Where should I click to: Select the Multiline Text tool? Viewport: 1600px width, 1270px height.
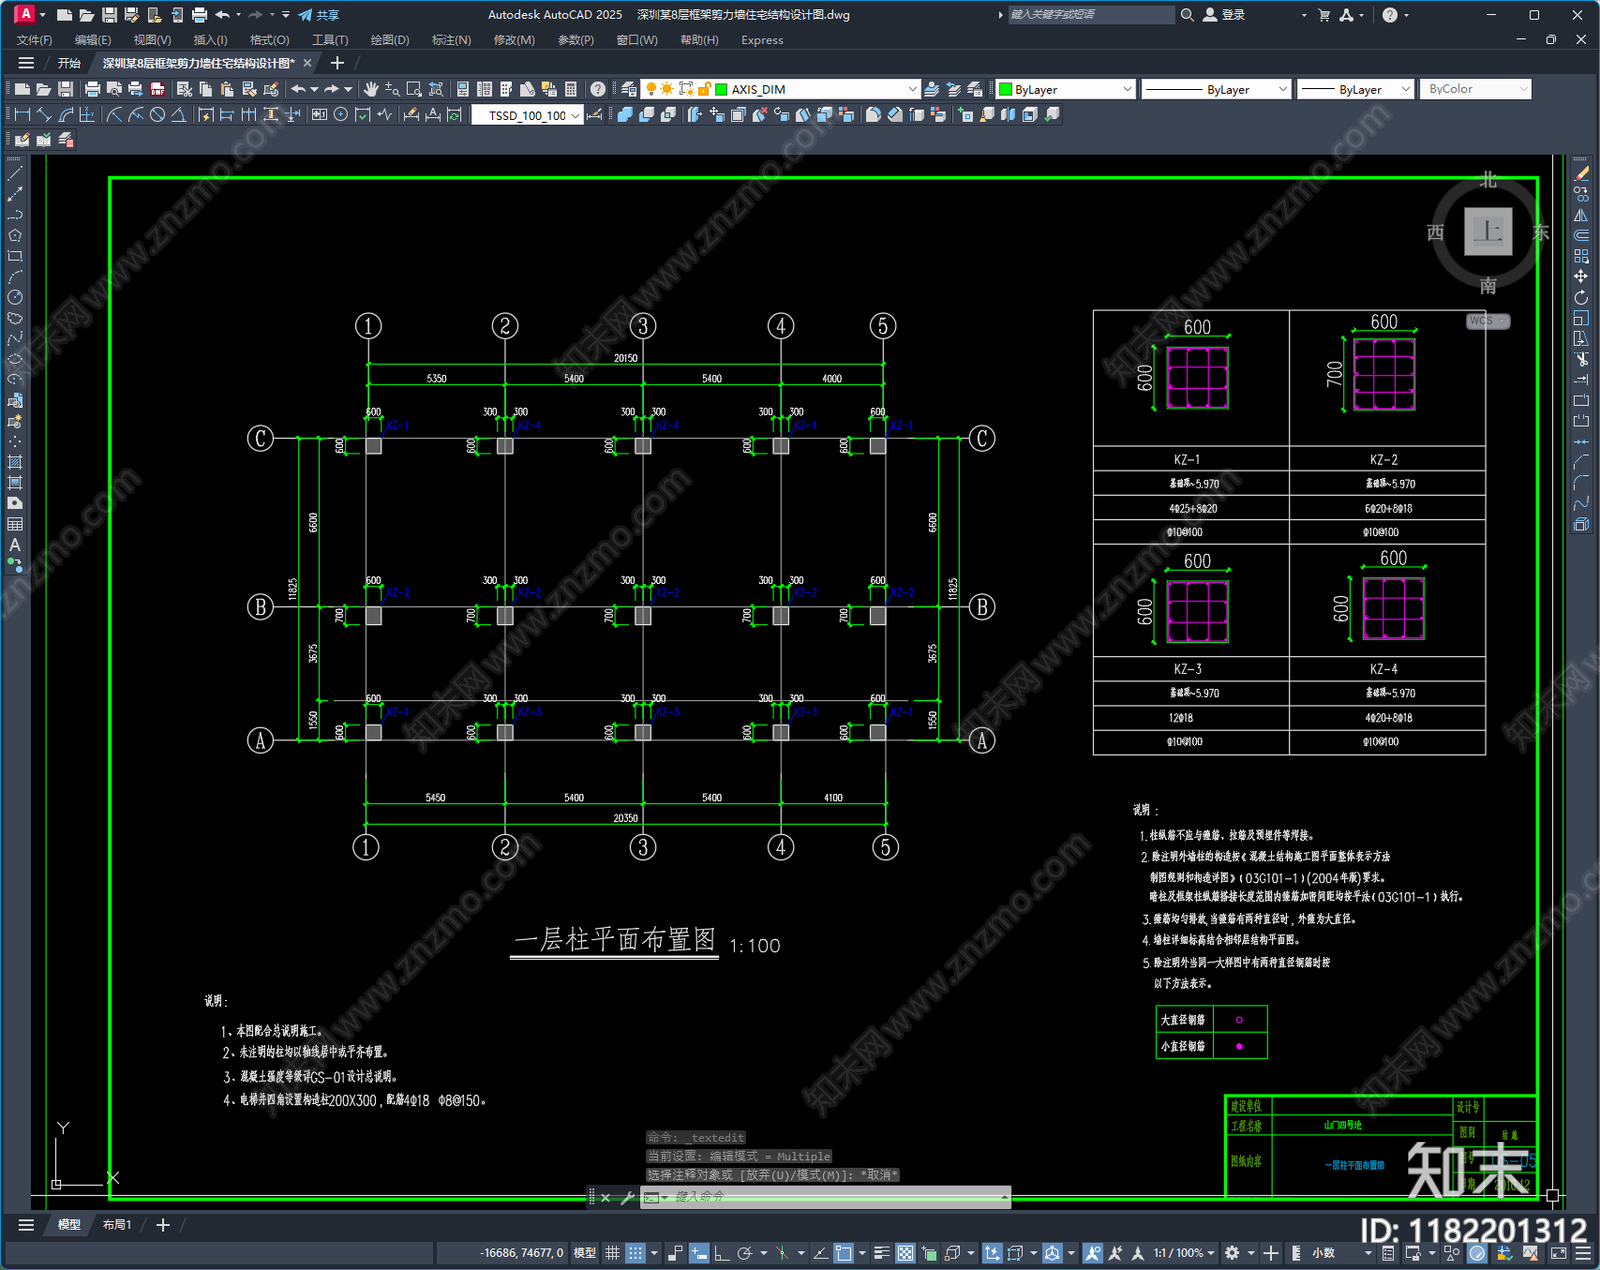click(15, 545)
